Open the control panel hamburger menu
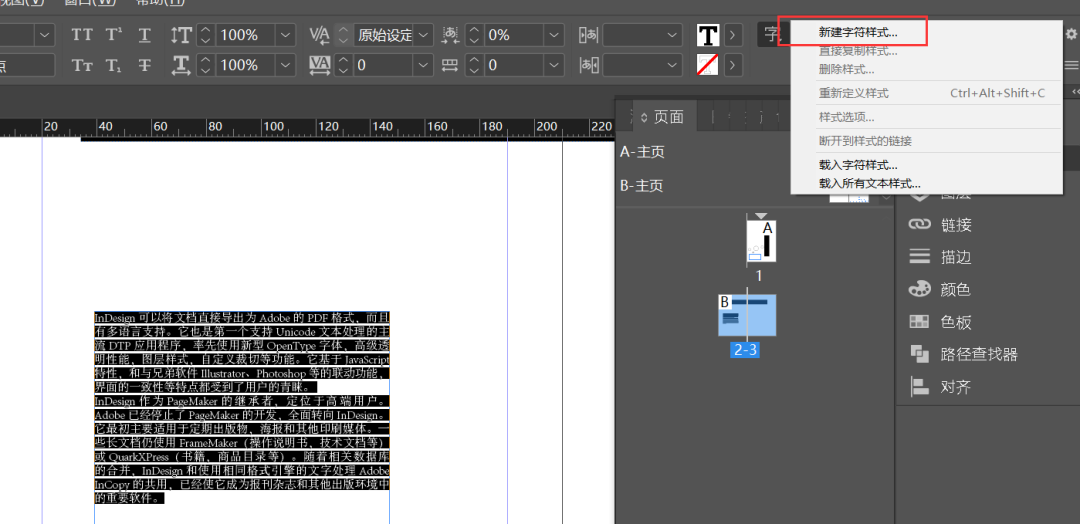 [x=1072, y=65]
